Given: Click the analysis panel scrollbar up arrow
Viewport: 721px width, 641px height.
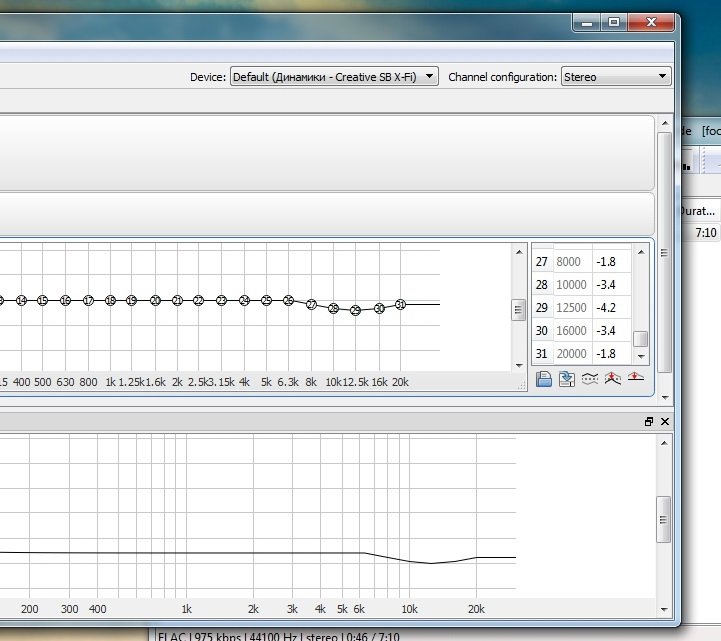Looking at the screenshot, I should [664, 443].
